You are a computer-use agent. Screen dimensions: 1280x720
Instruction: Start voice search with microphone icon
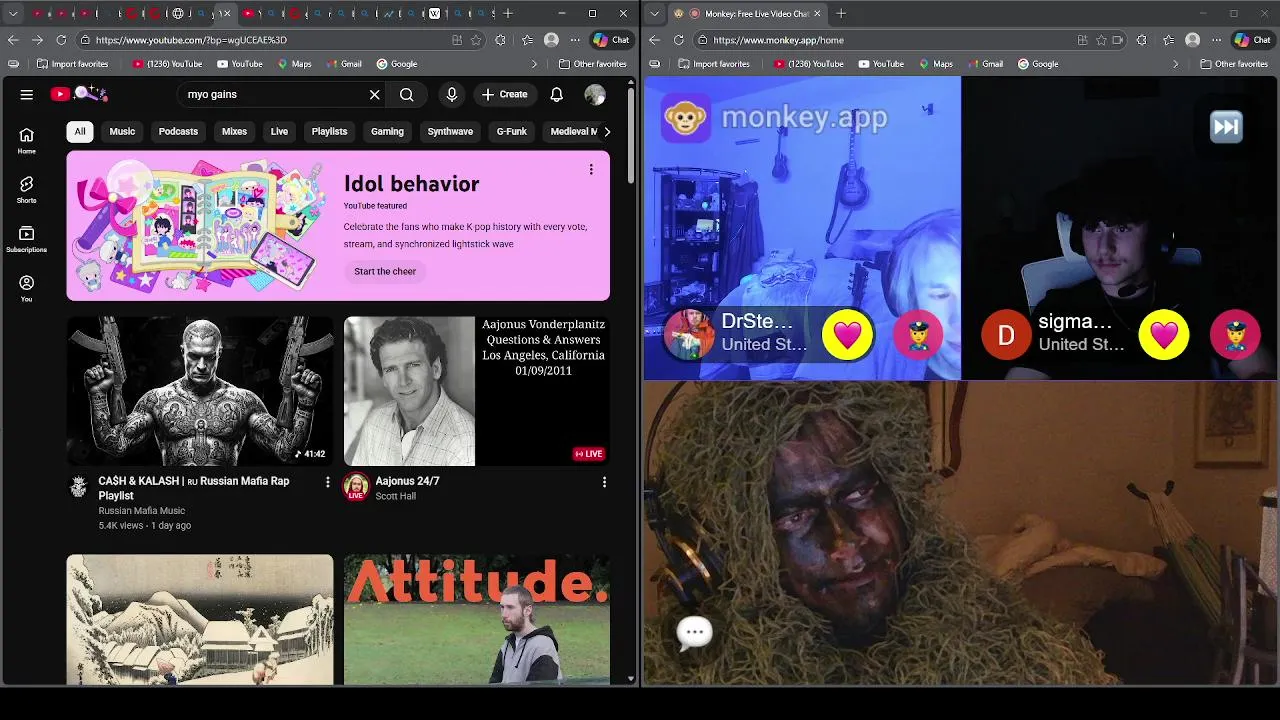tap(452, 94)
